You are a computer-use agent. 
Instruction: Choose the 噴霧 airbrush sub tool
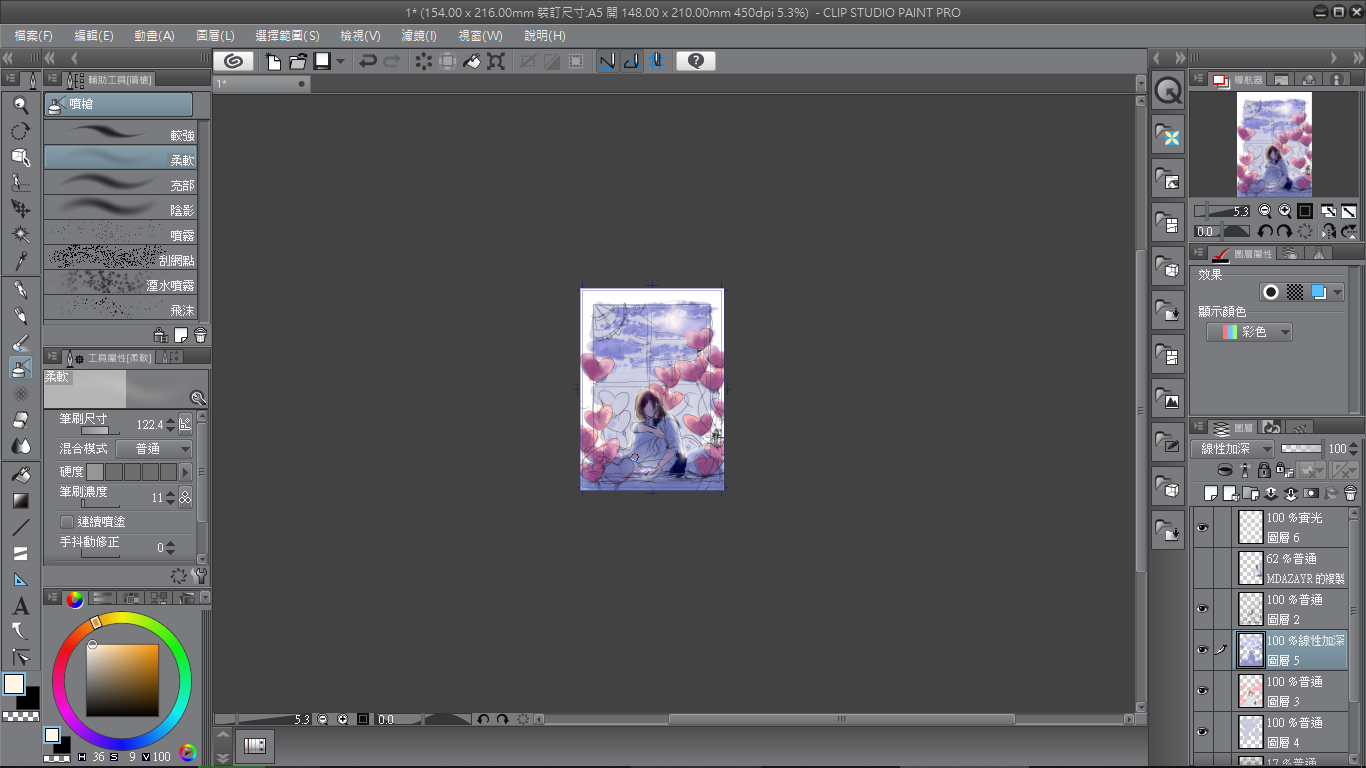point(120,234)
